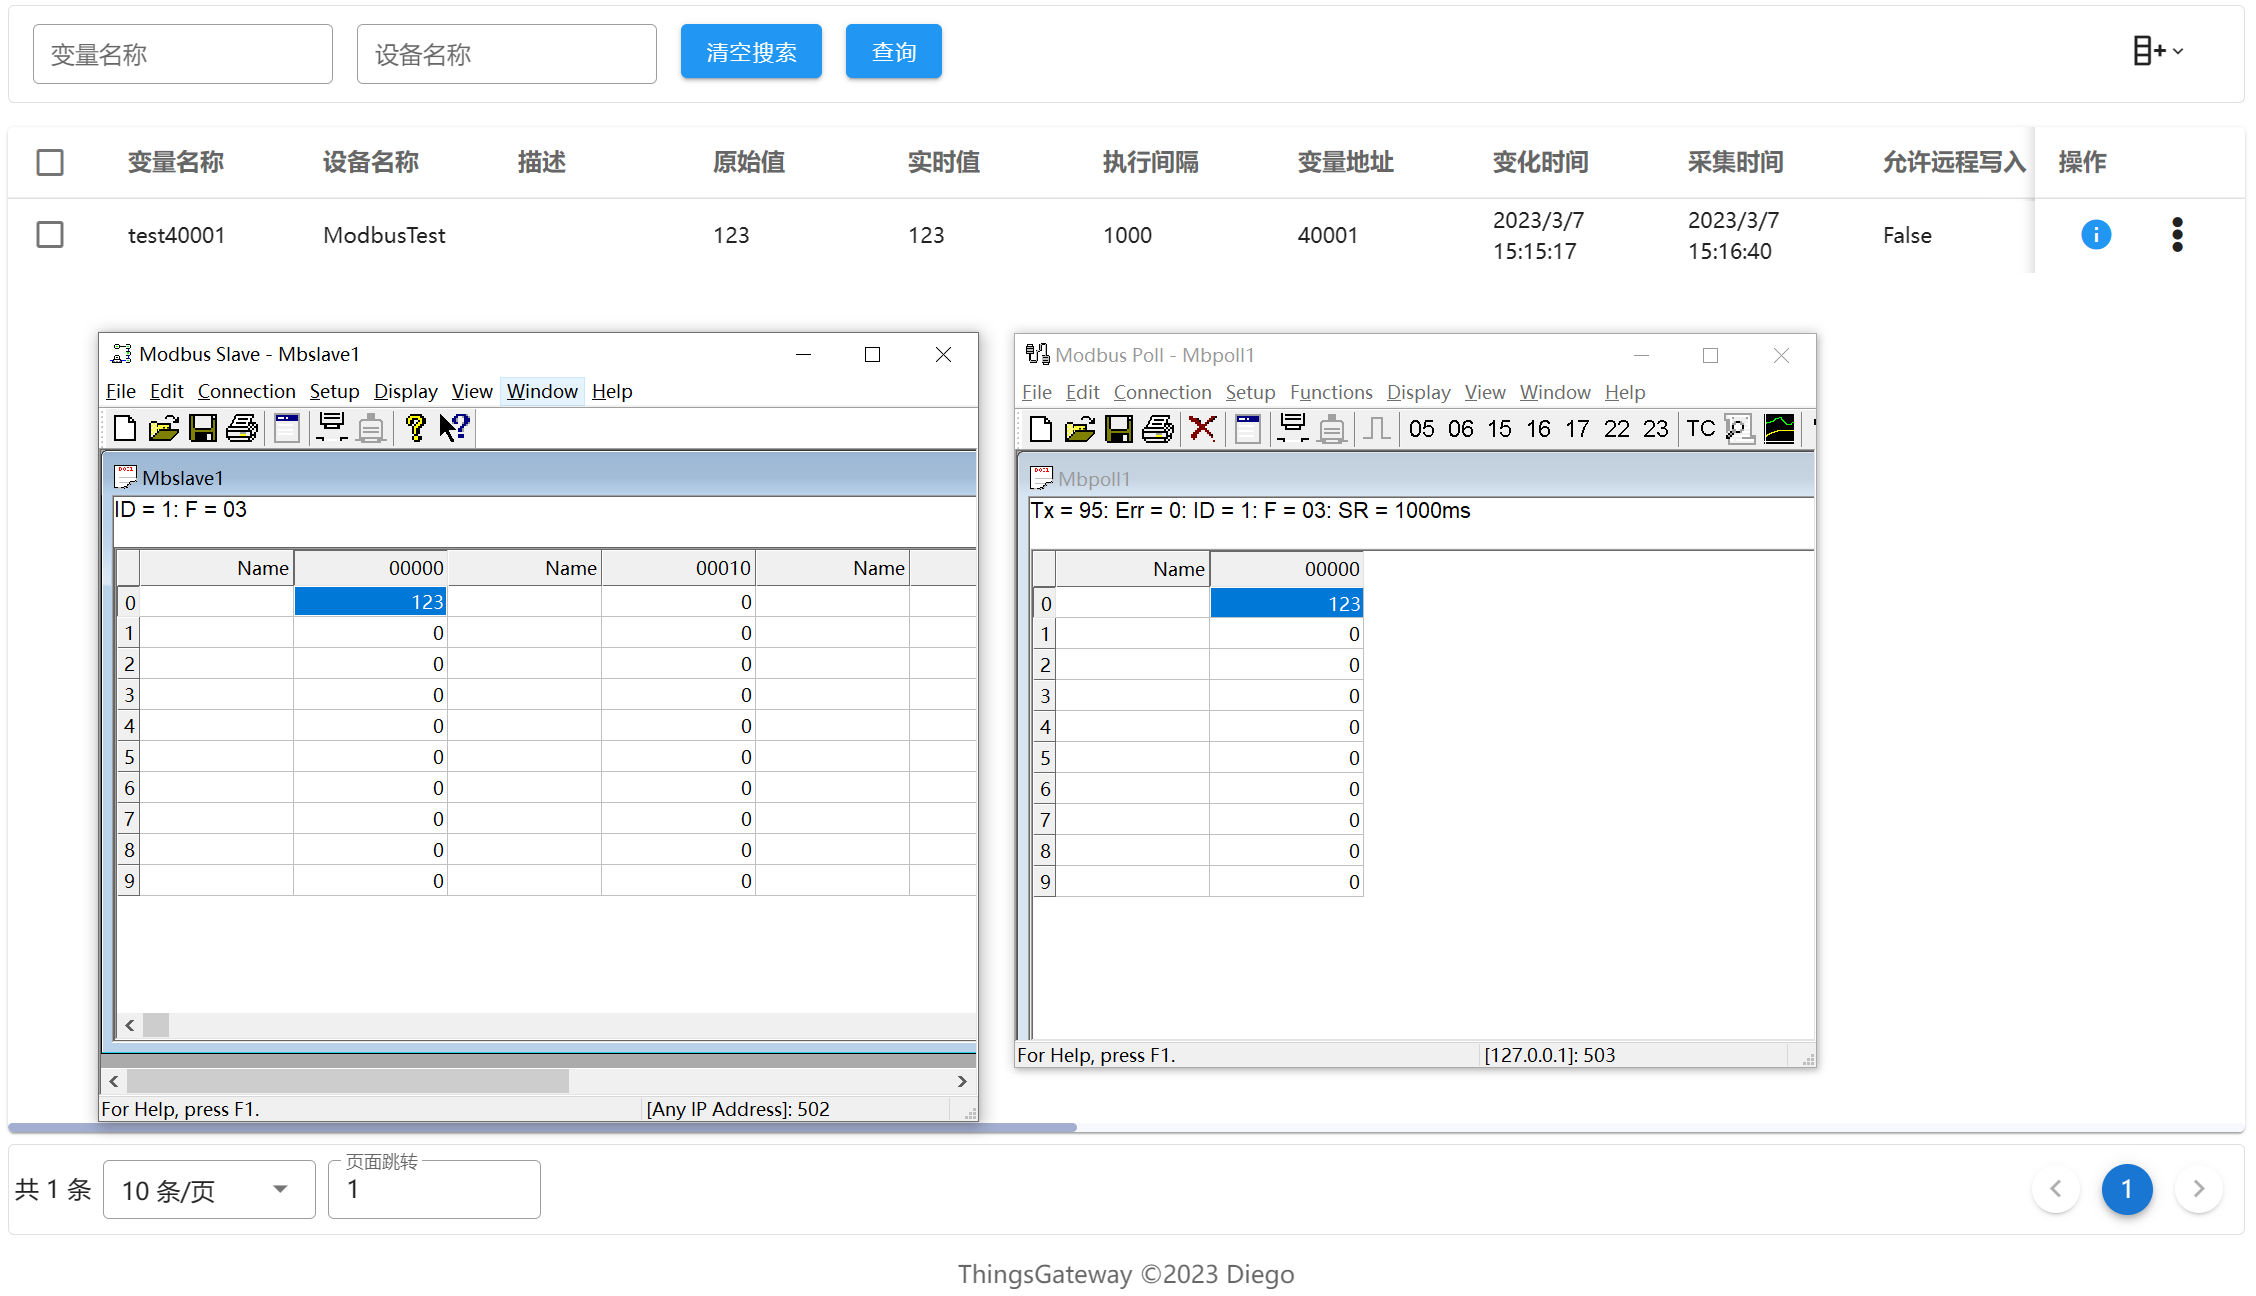The height and width of the screenshot is (1296, 2256).
Task: Click the 清空搜索 clear search button
Action: click(751, 52)
